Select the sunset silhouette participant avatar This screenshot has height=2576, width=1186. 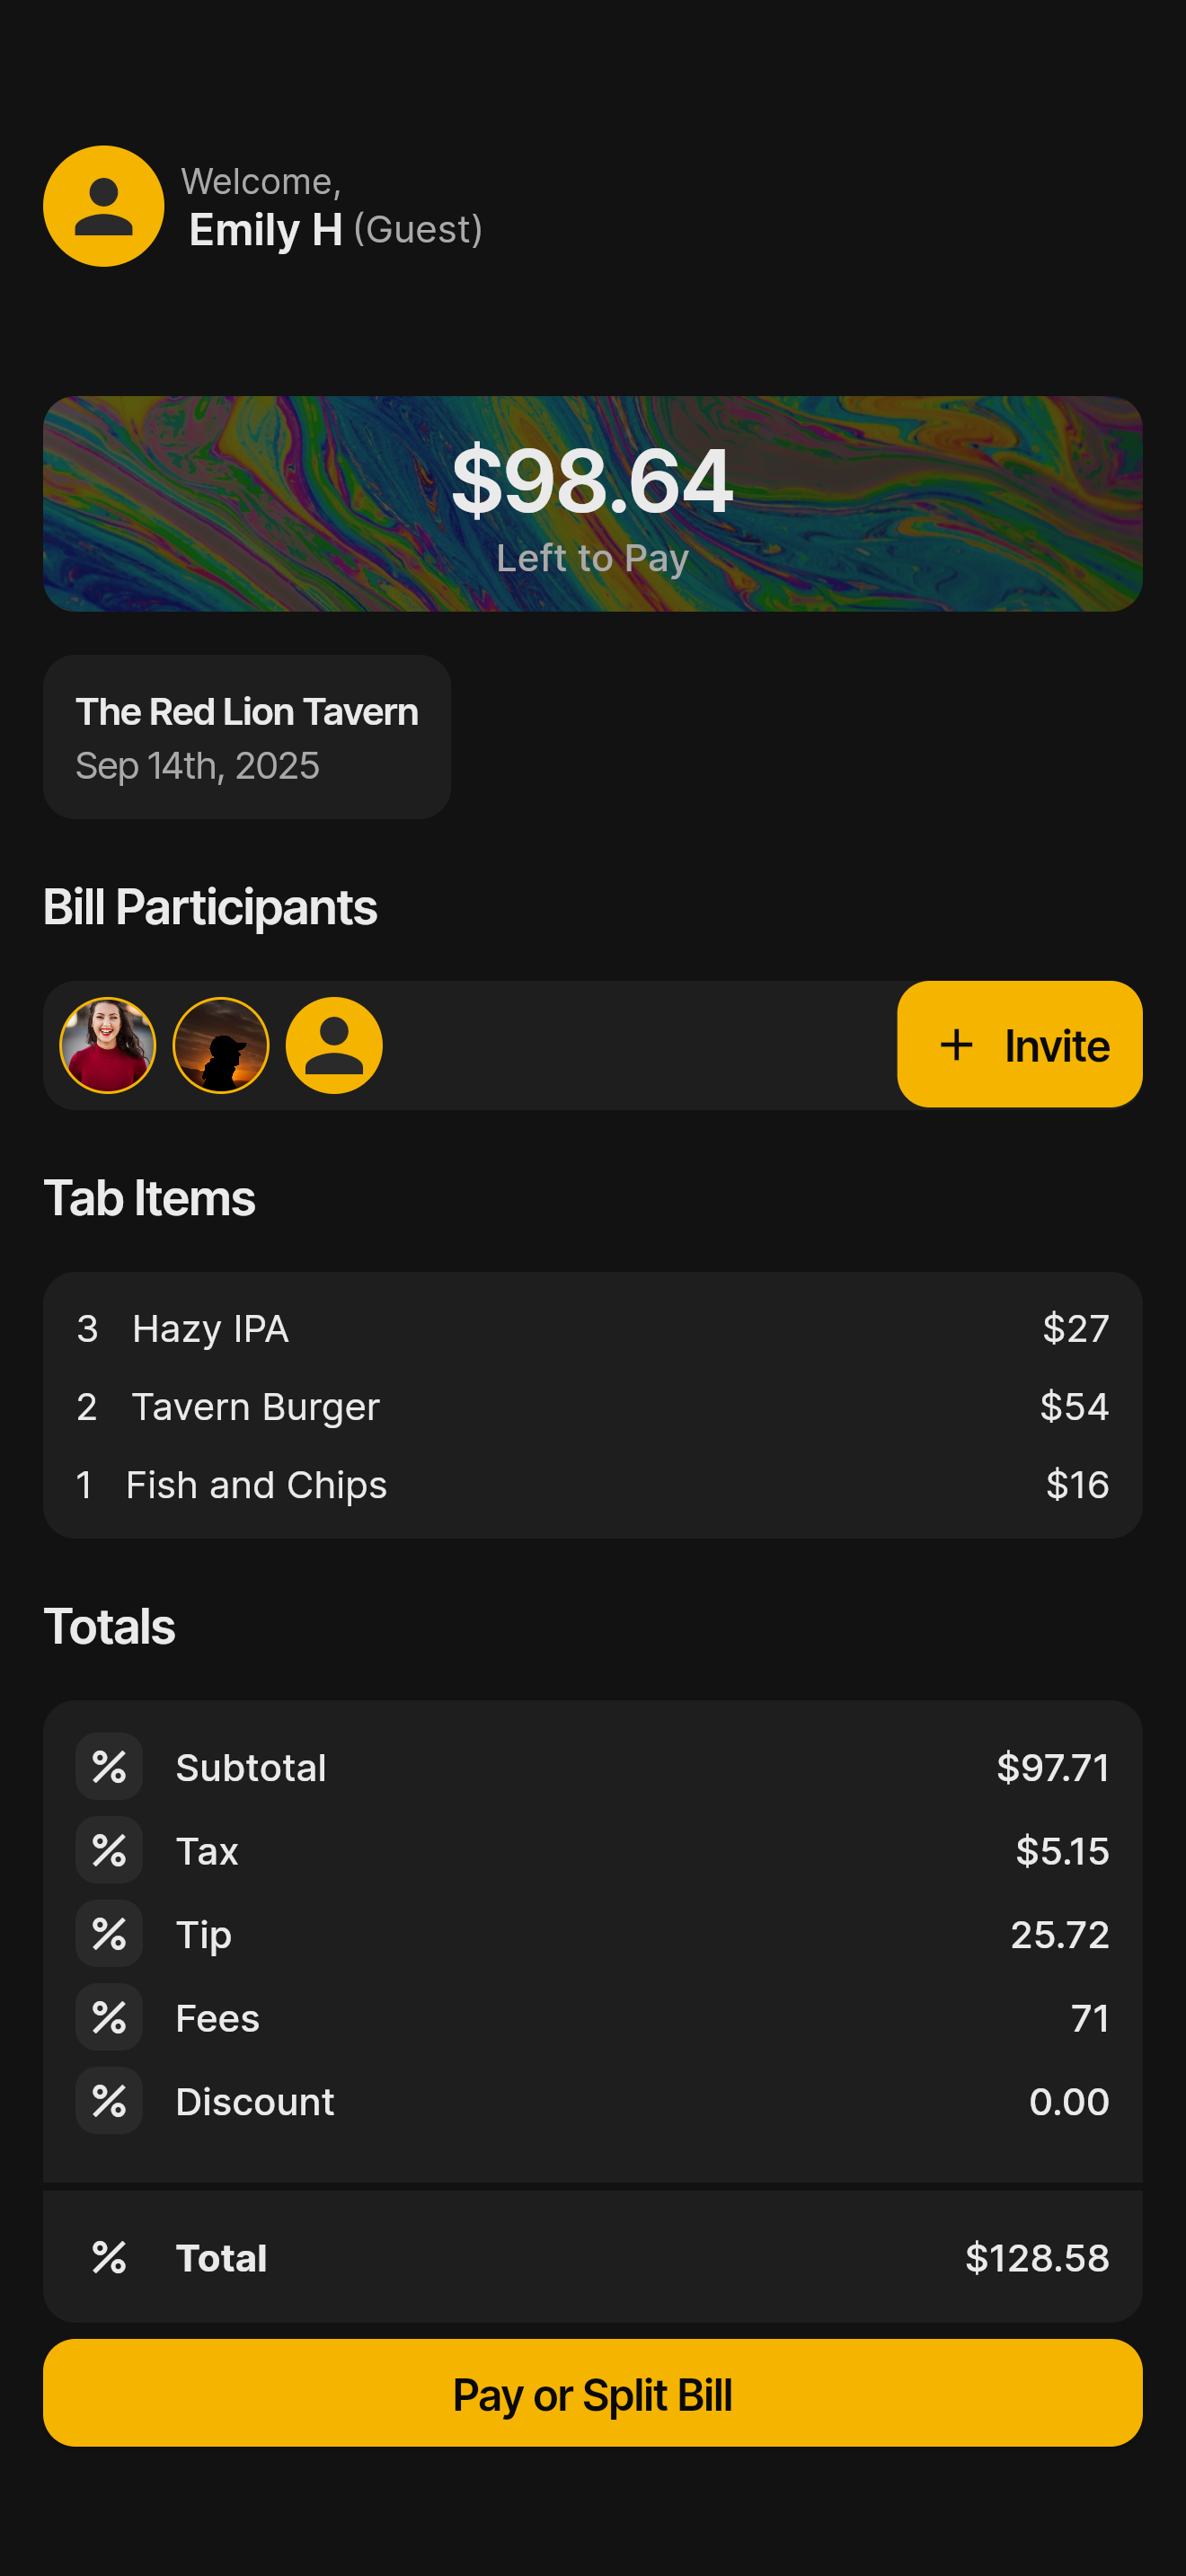tap(221, 1045)
